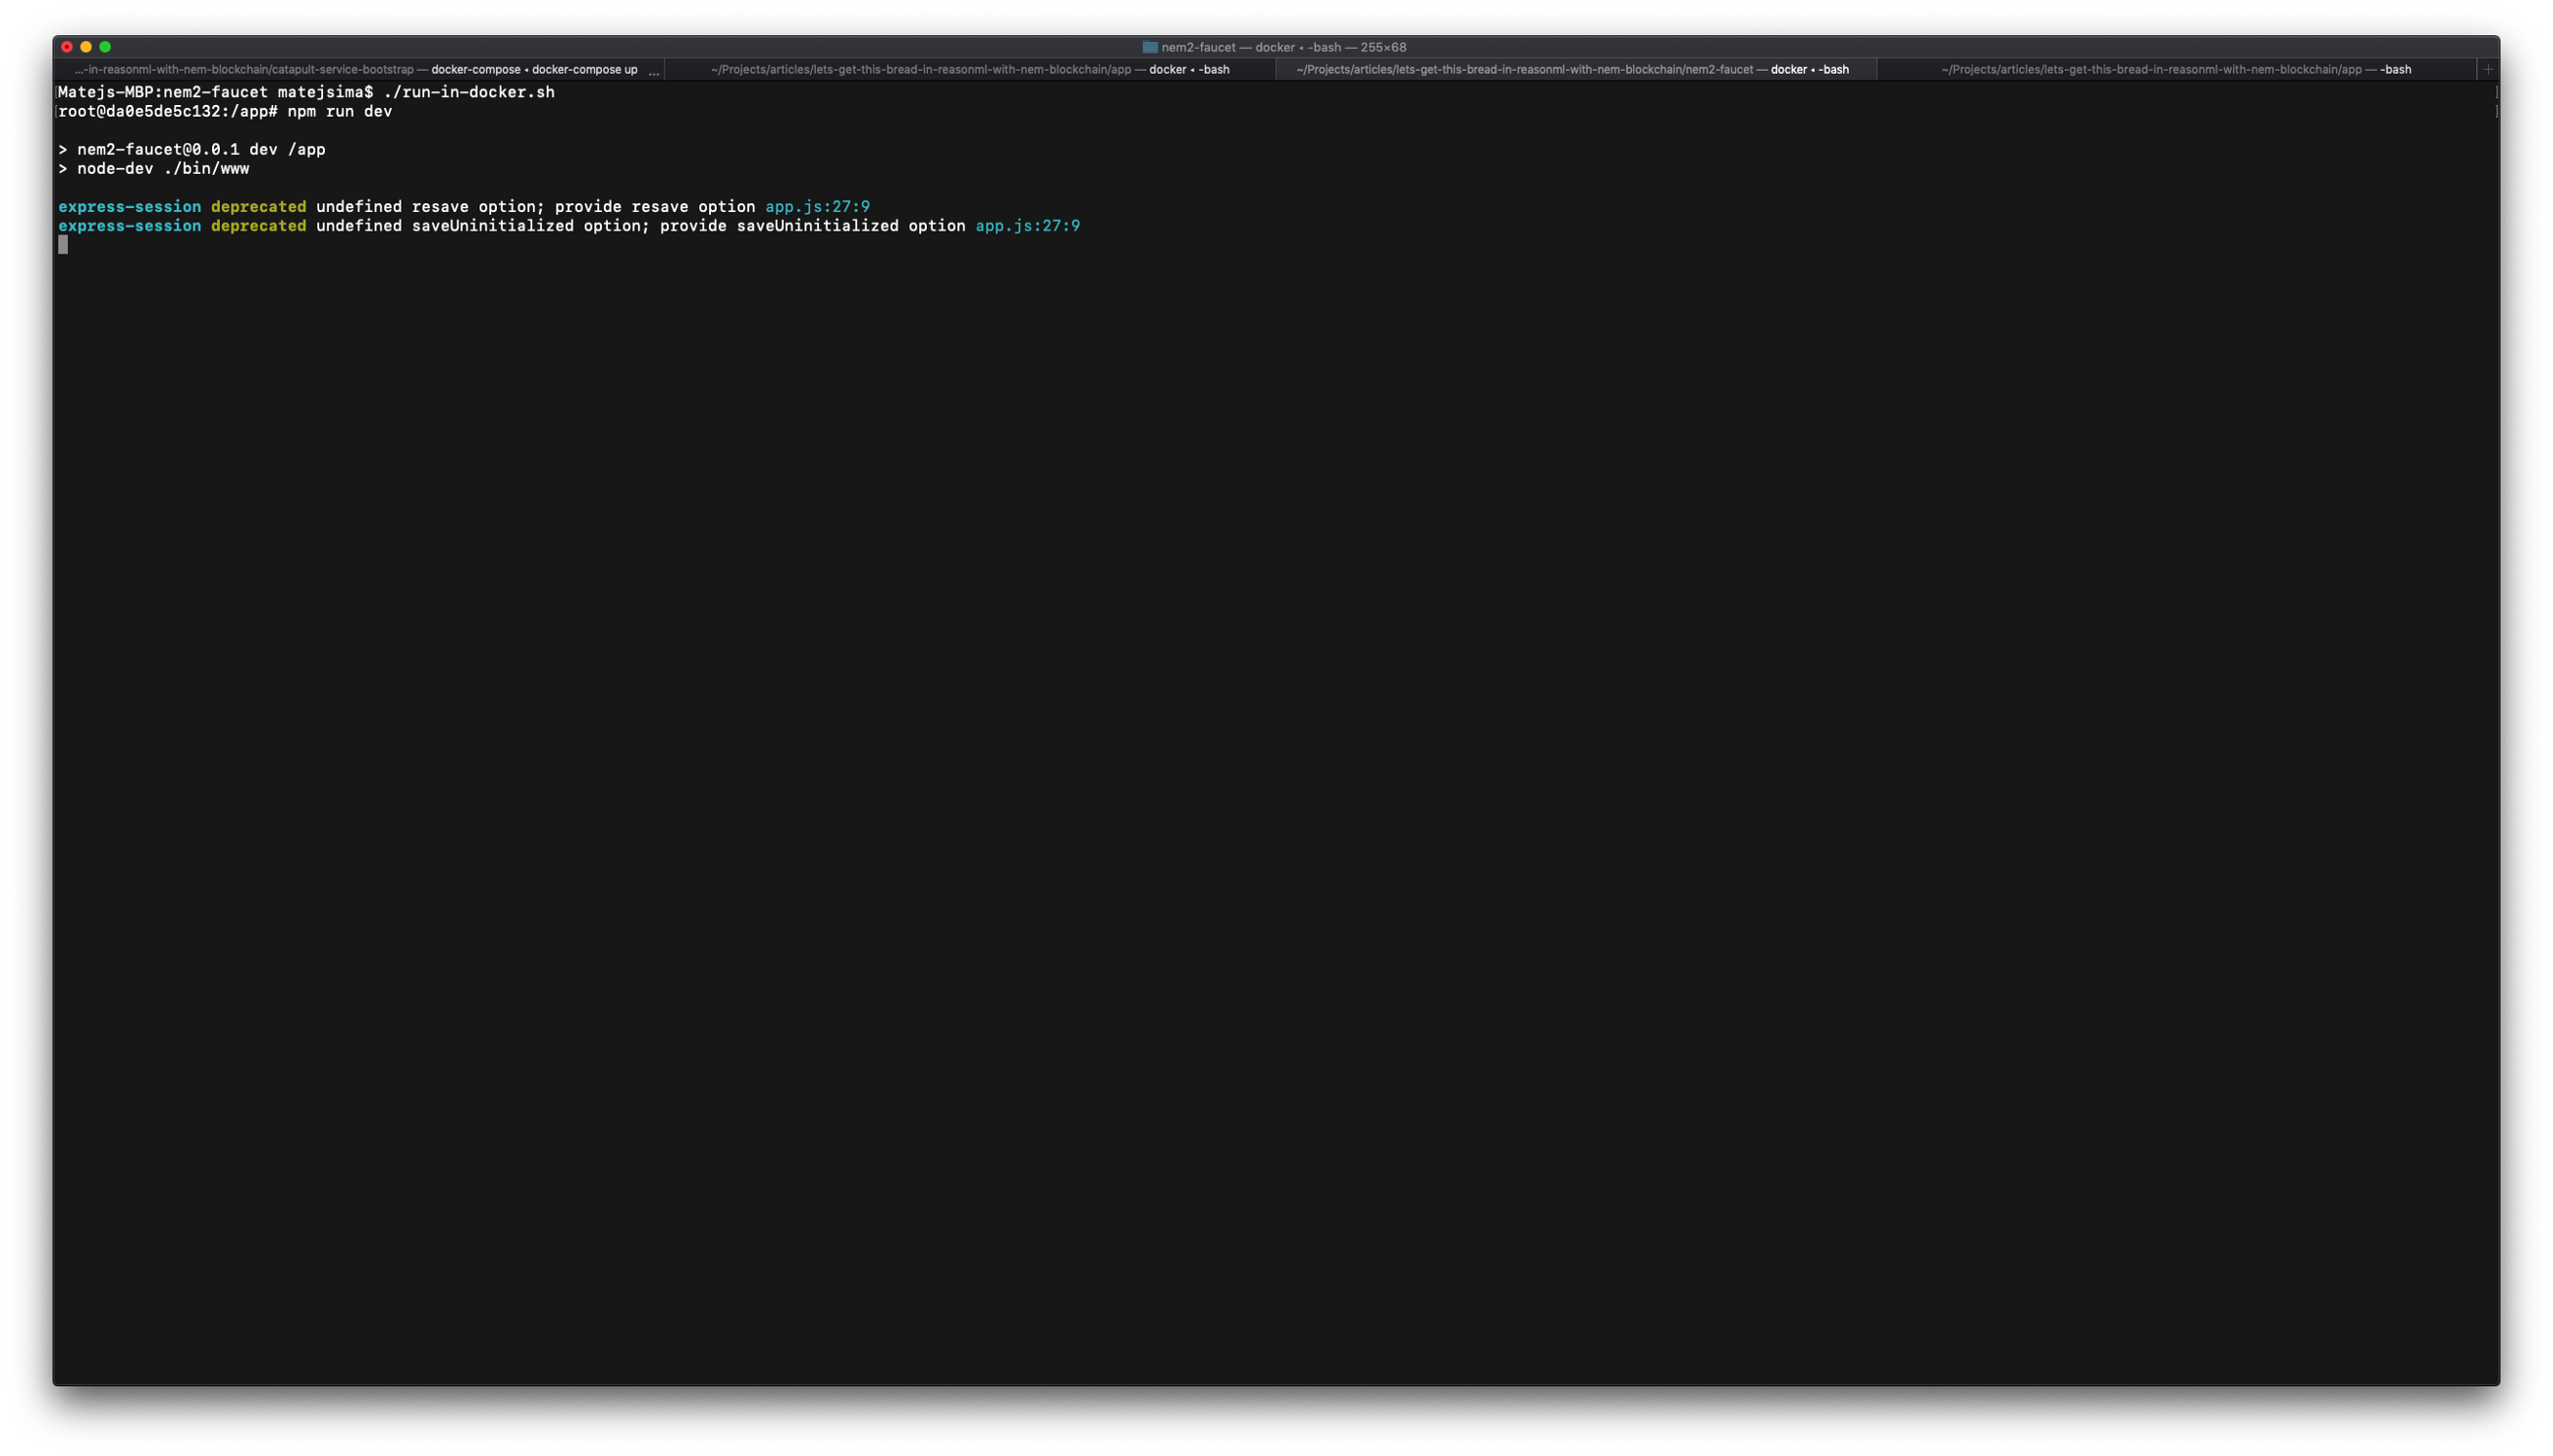Click the activity ellipsis on docker-compose tab
The height and width of the screenshot is (1456, 2553).
pyautogui.click(x=654, y=71)
